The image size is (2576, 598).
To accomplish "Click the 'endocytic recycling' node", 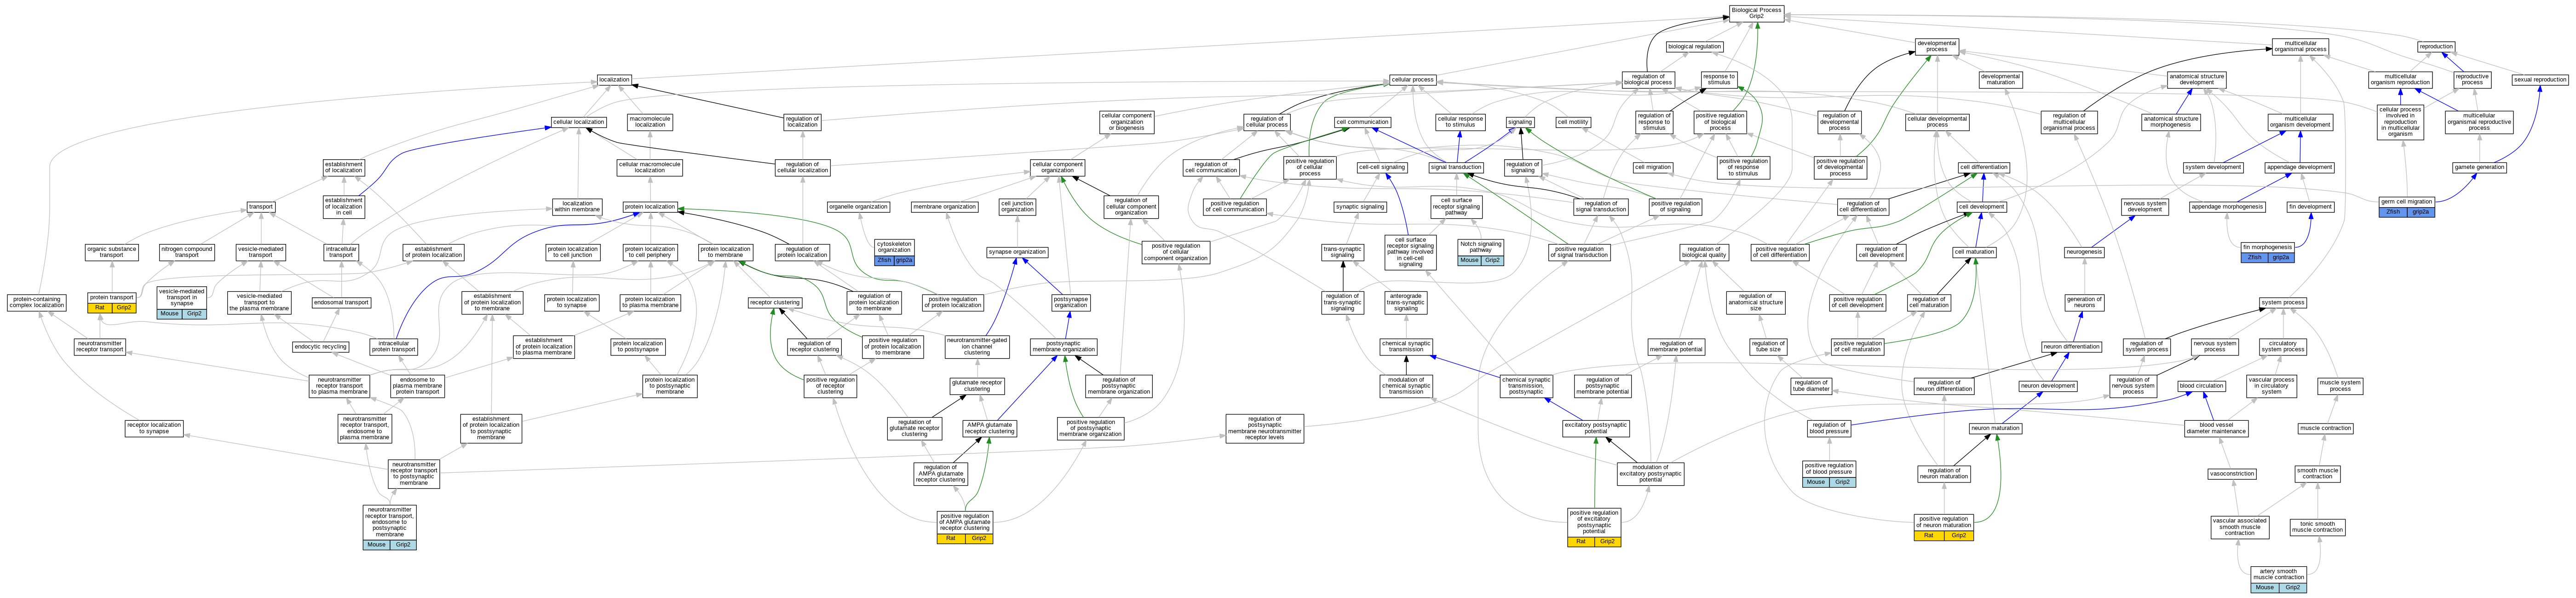I will click(321, 347).
